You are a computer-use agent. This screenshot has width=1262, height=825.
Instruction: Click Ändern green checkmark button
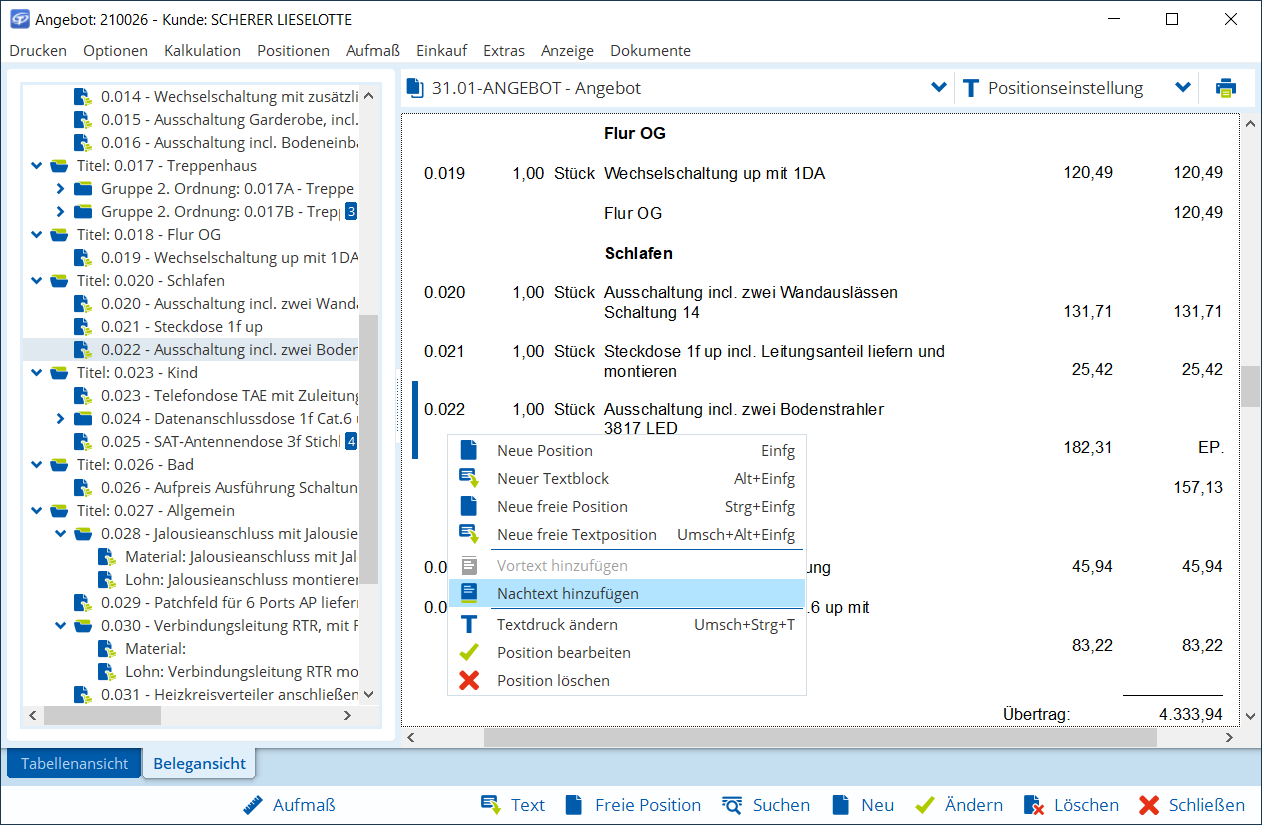959,805
